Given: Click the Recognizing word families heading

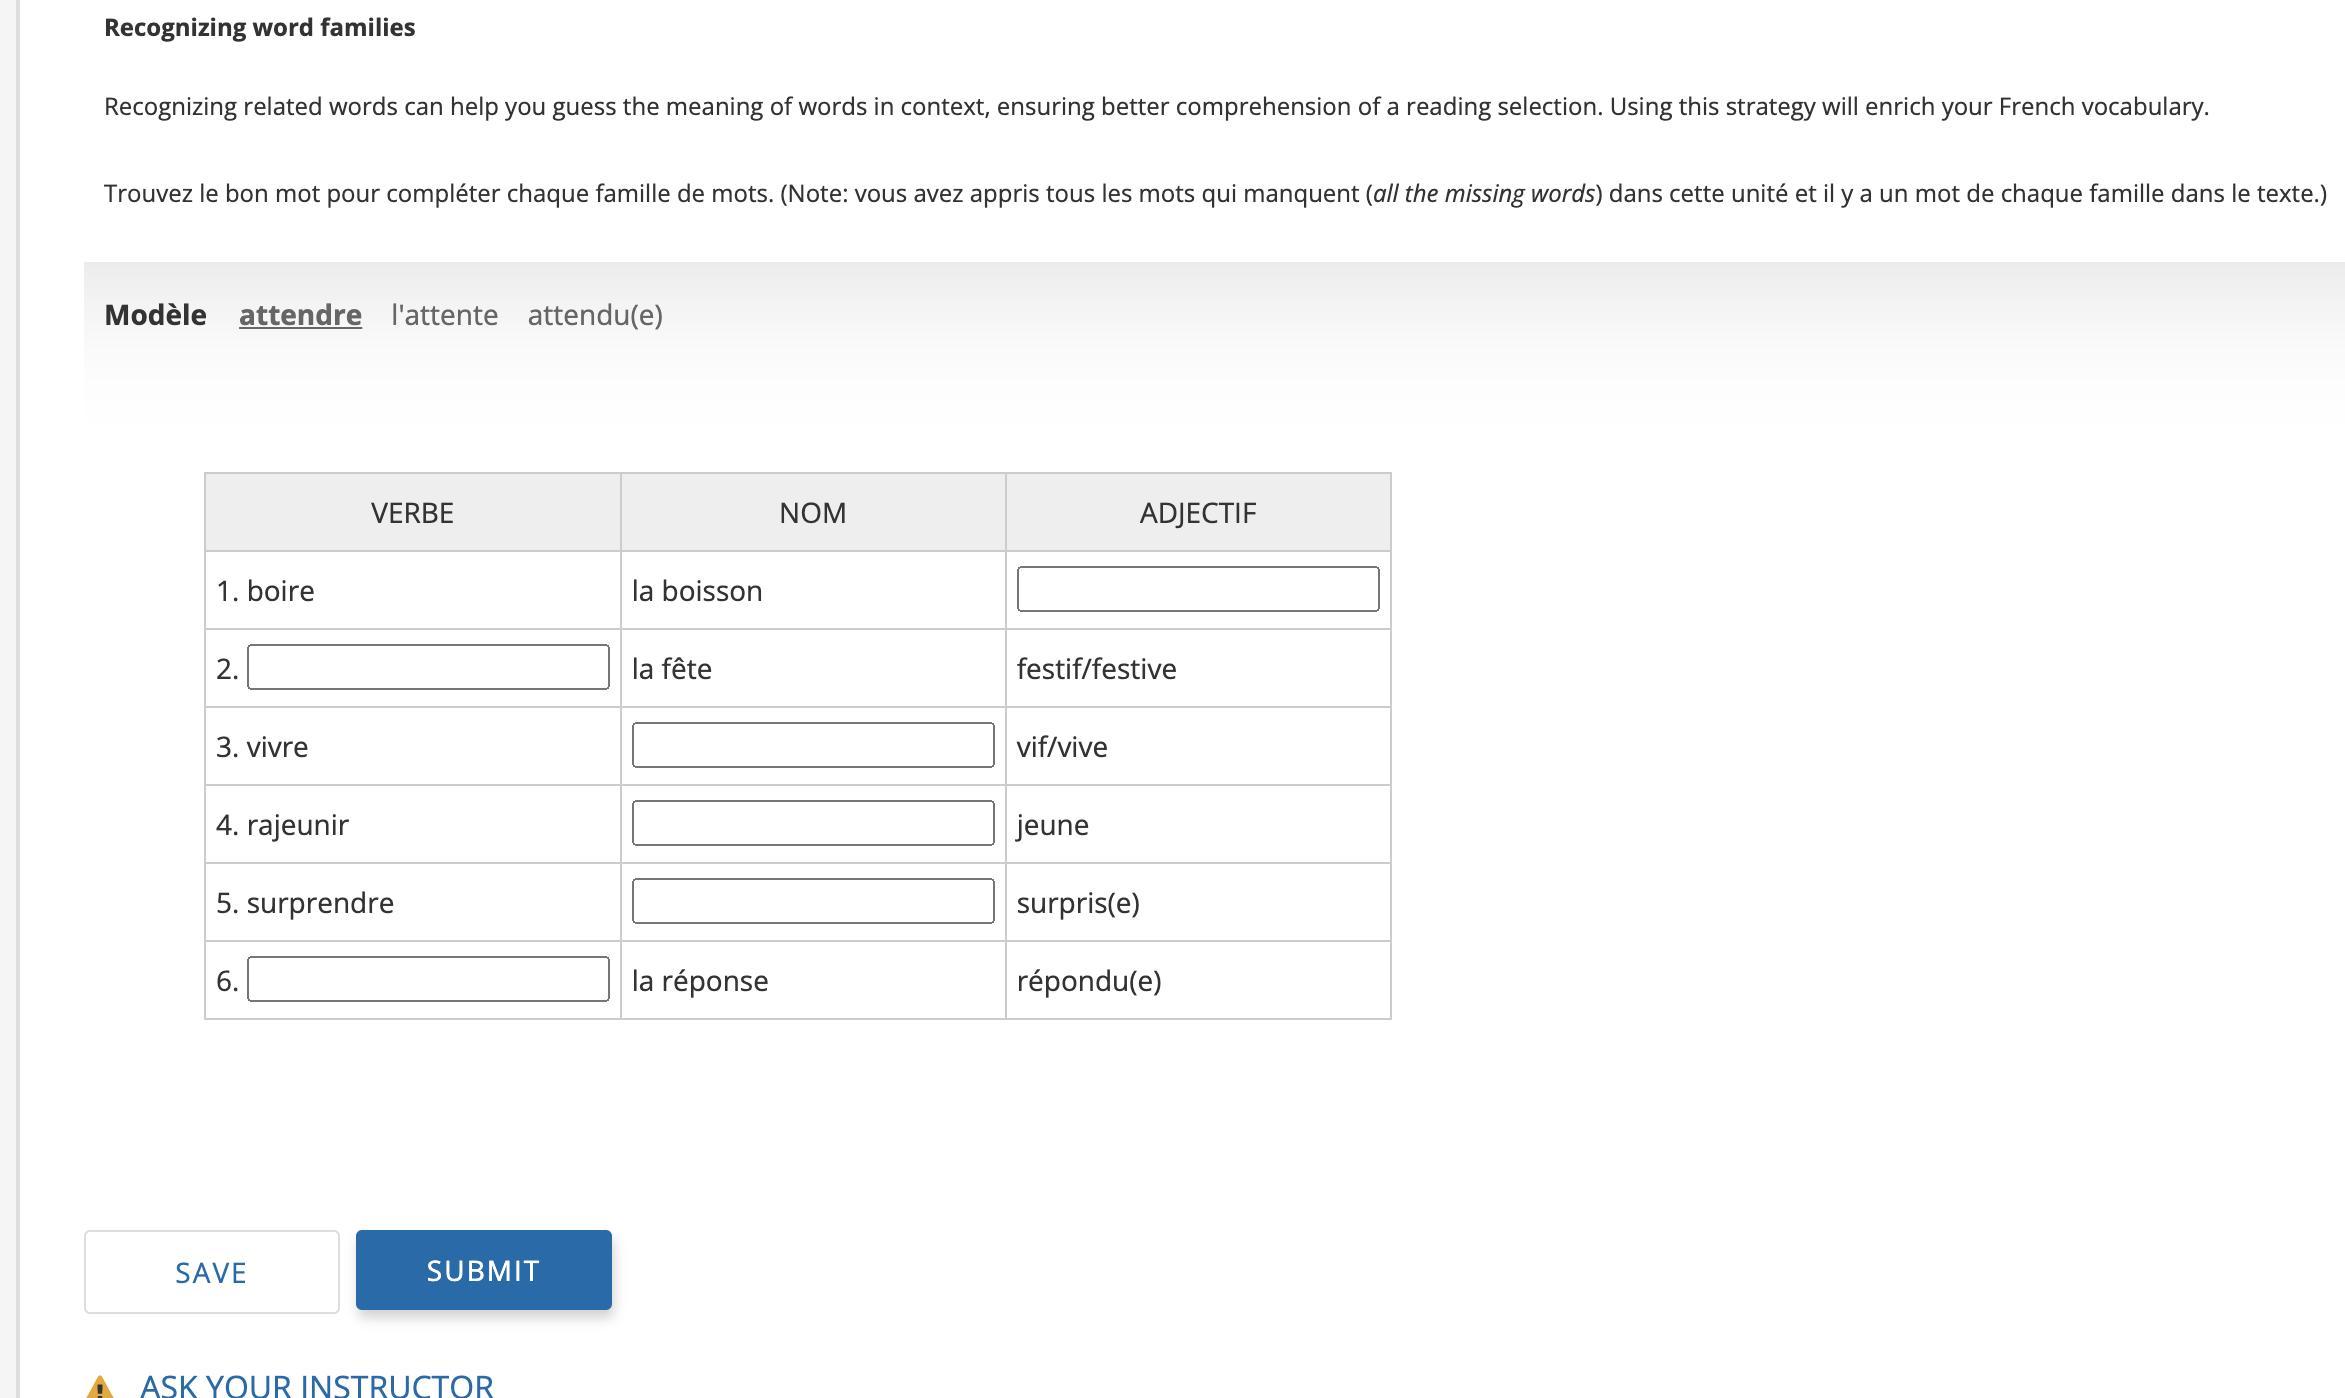Looking at the screenshot, I should click(x=259, y=27).
